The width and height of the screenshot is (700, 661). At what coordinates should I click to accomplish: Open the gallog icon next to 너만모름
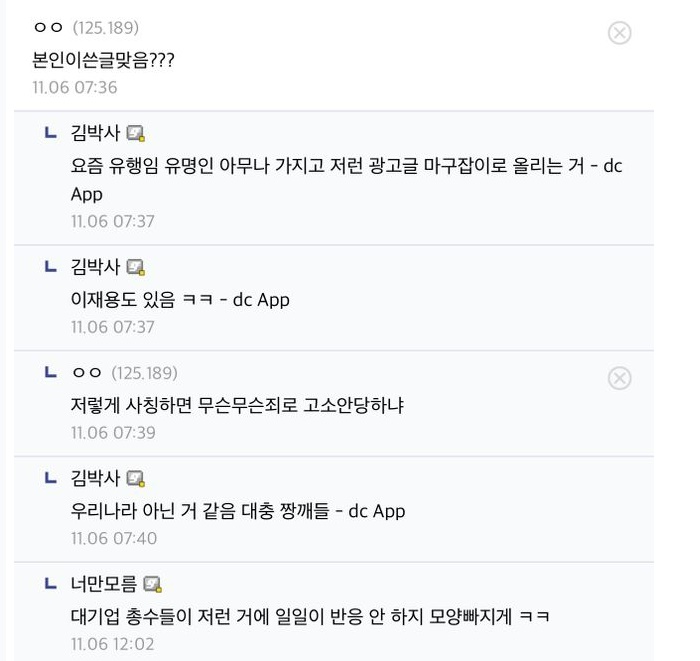[153, 585]
